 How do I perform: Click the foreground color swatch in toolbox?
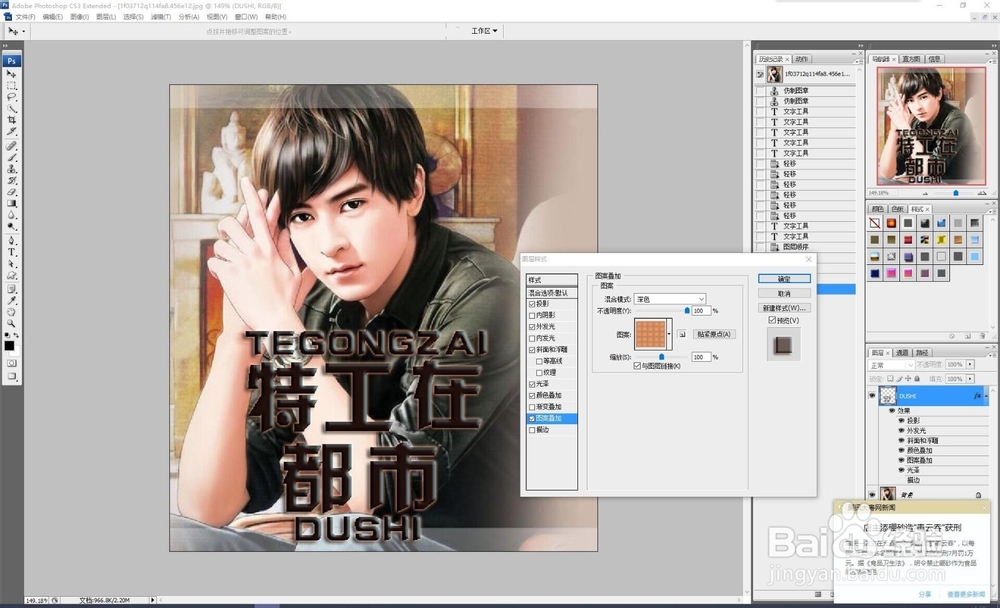pyautogui.click(x=9, y=346)
